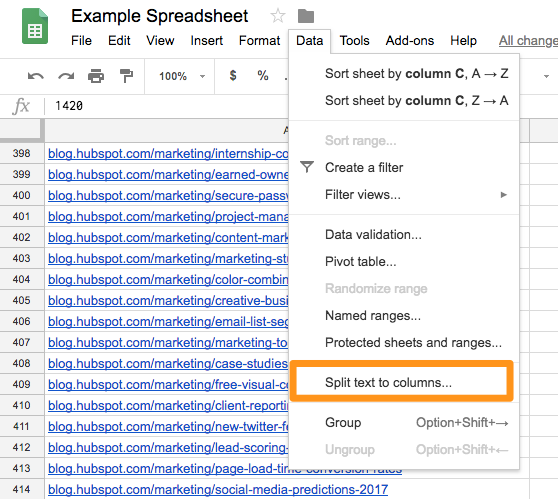Open Named ranges...
The height and width of the screenshot is (499, 558).
click(x=404, y=316)
